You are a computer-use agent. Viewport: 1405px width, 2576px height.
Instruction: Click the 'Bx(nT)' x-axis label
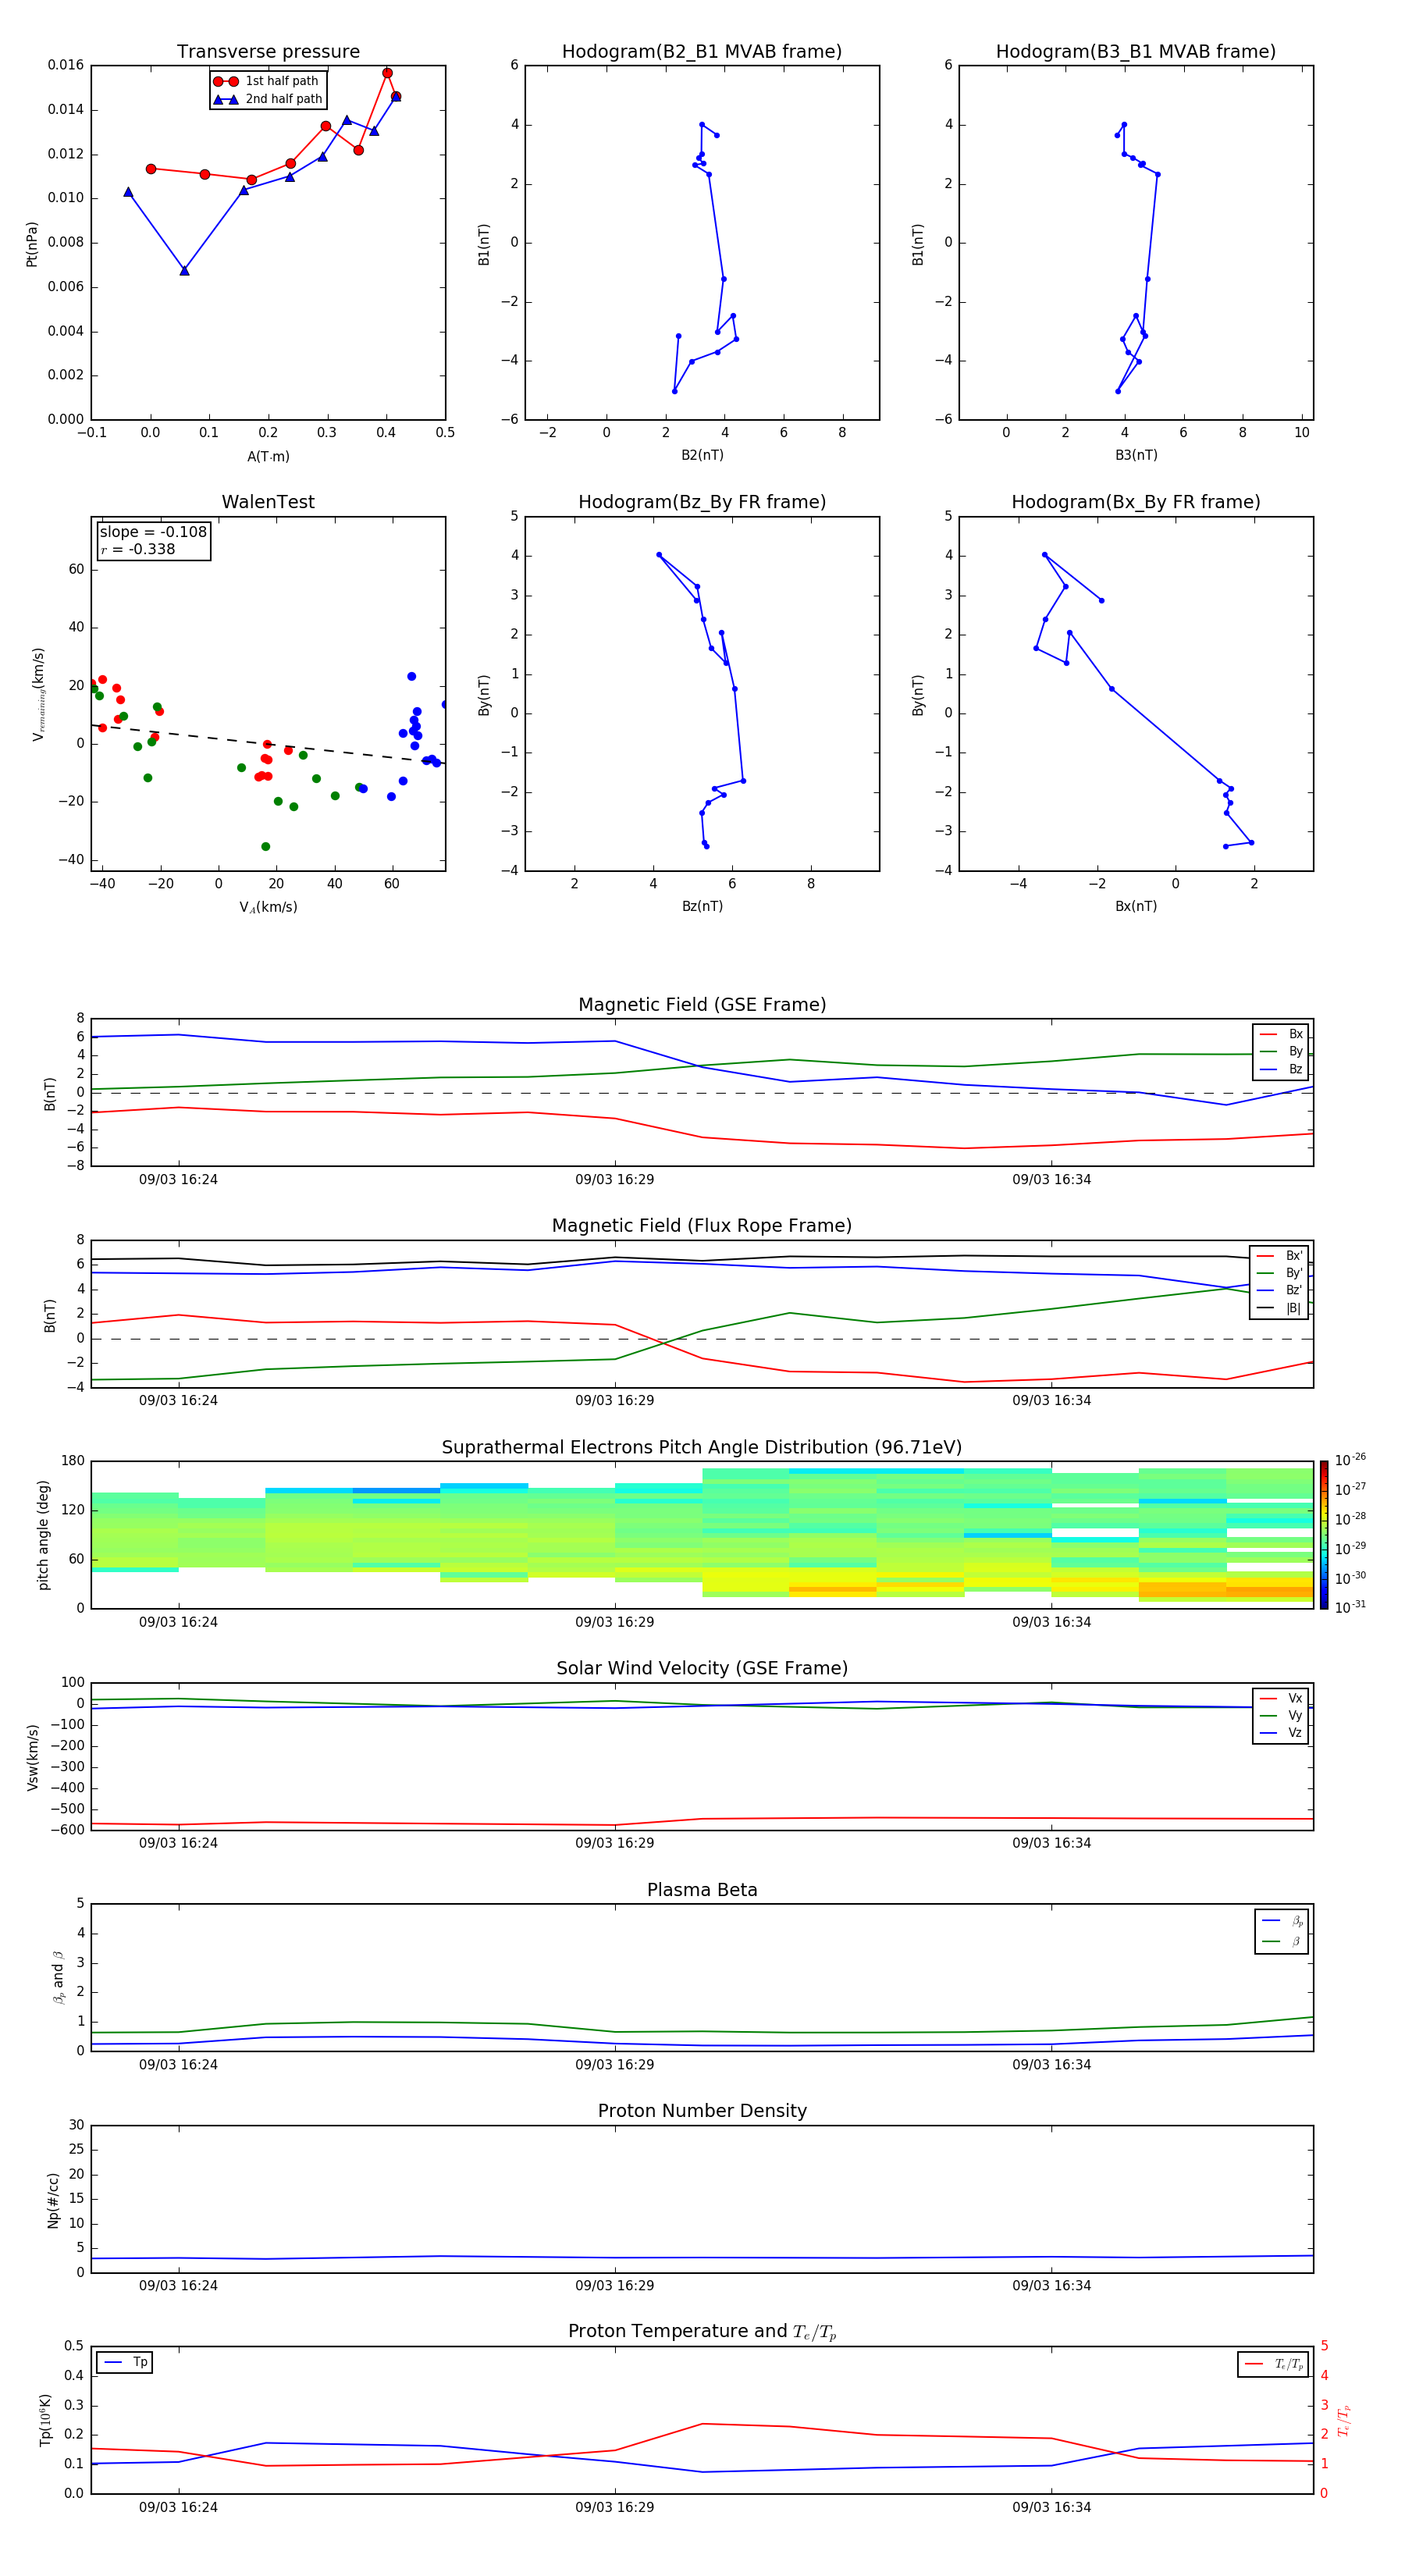(1136, 906)
